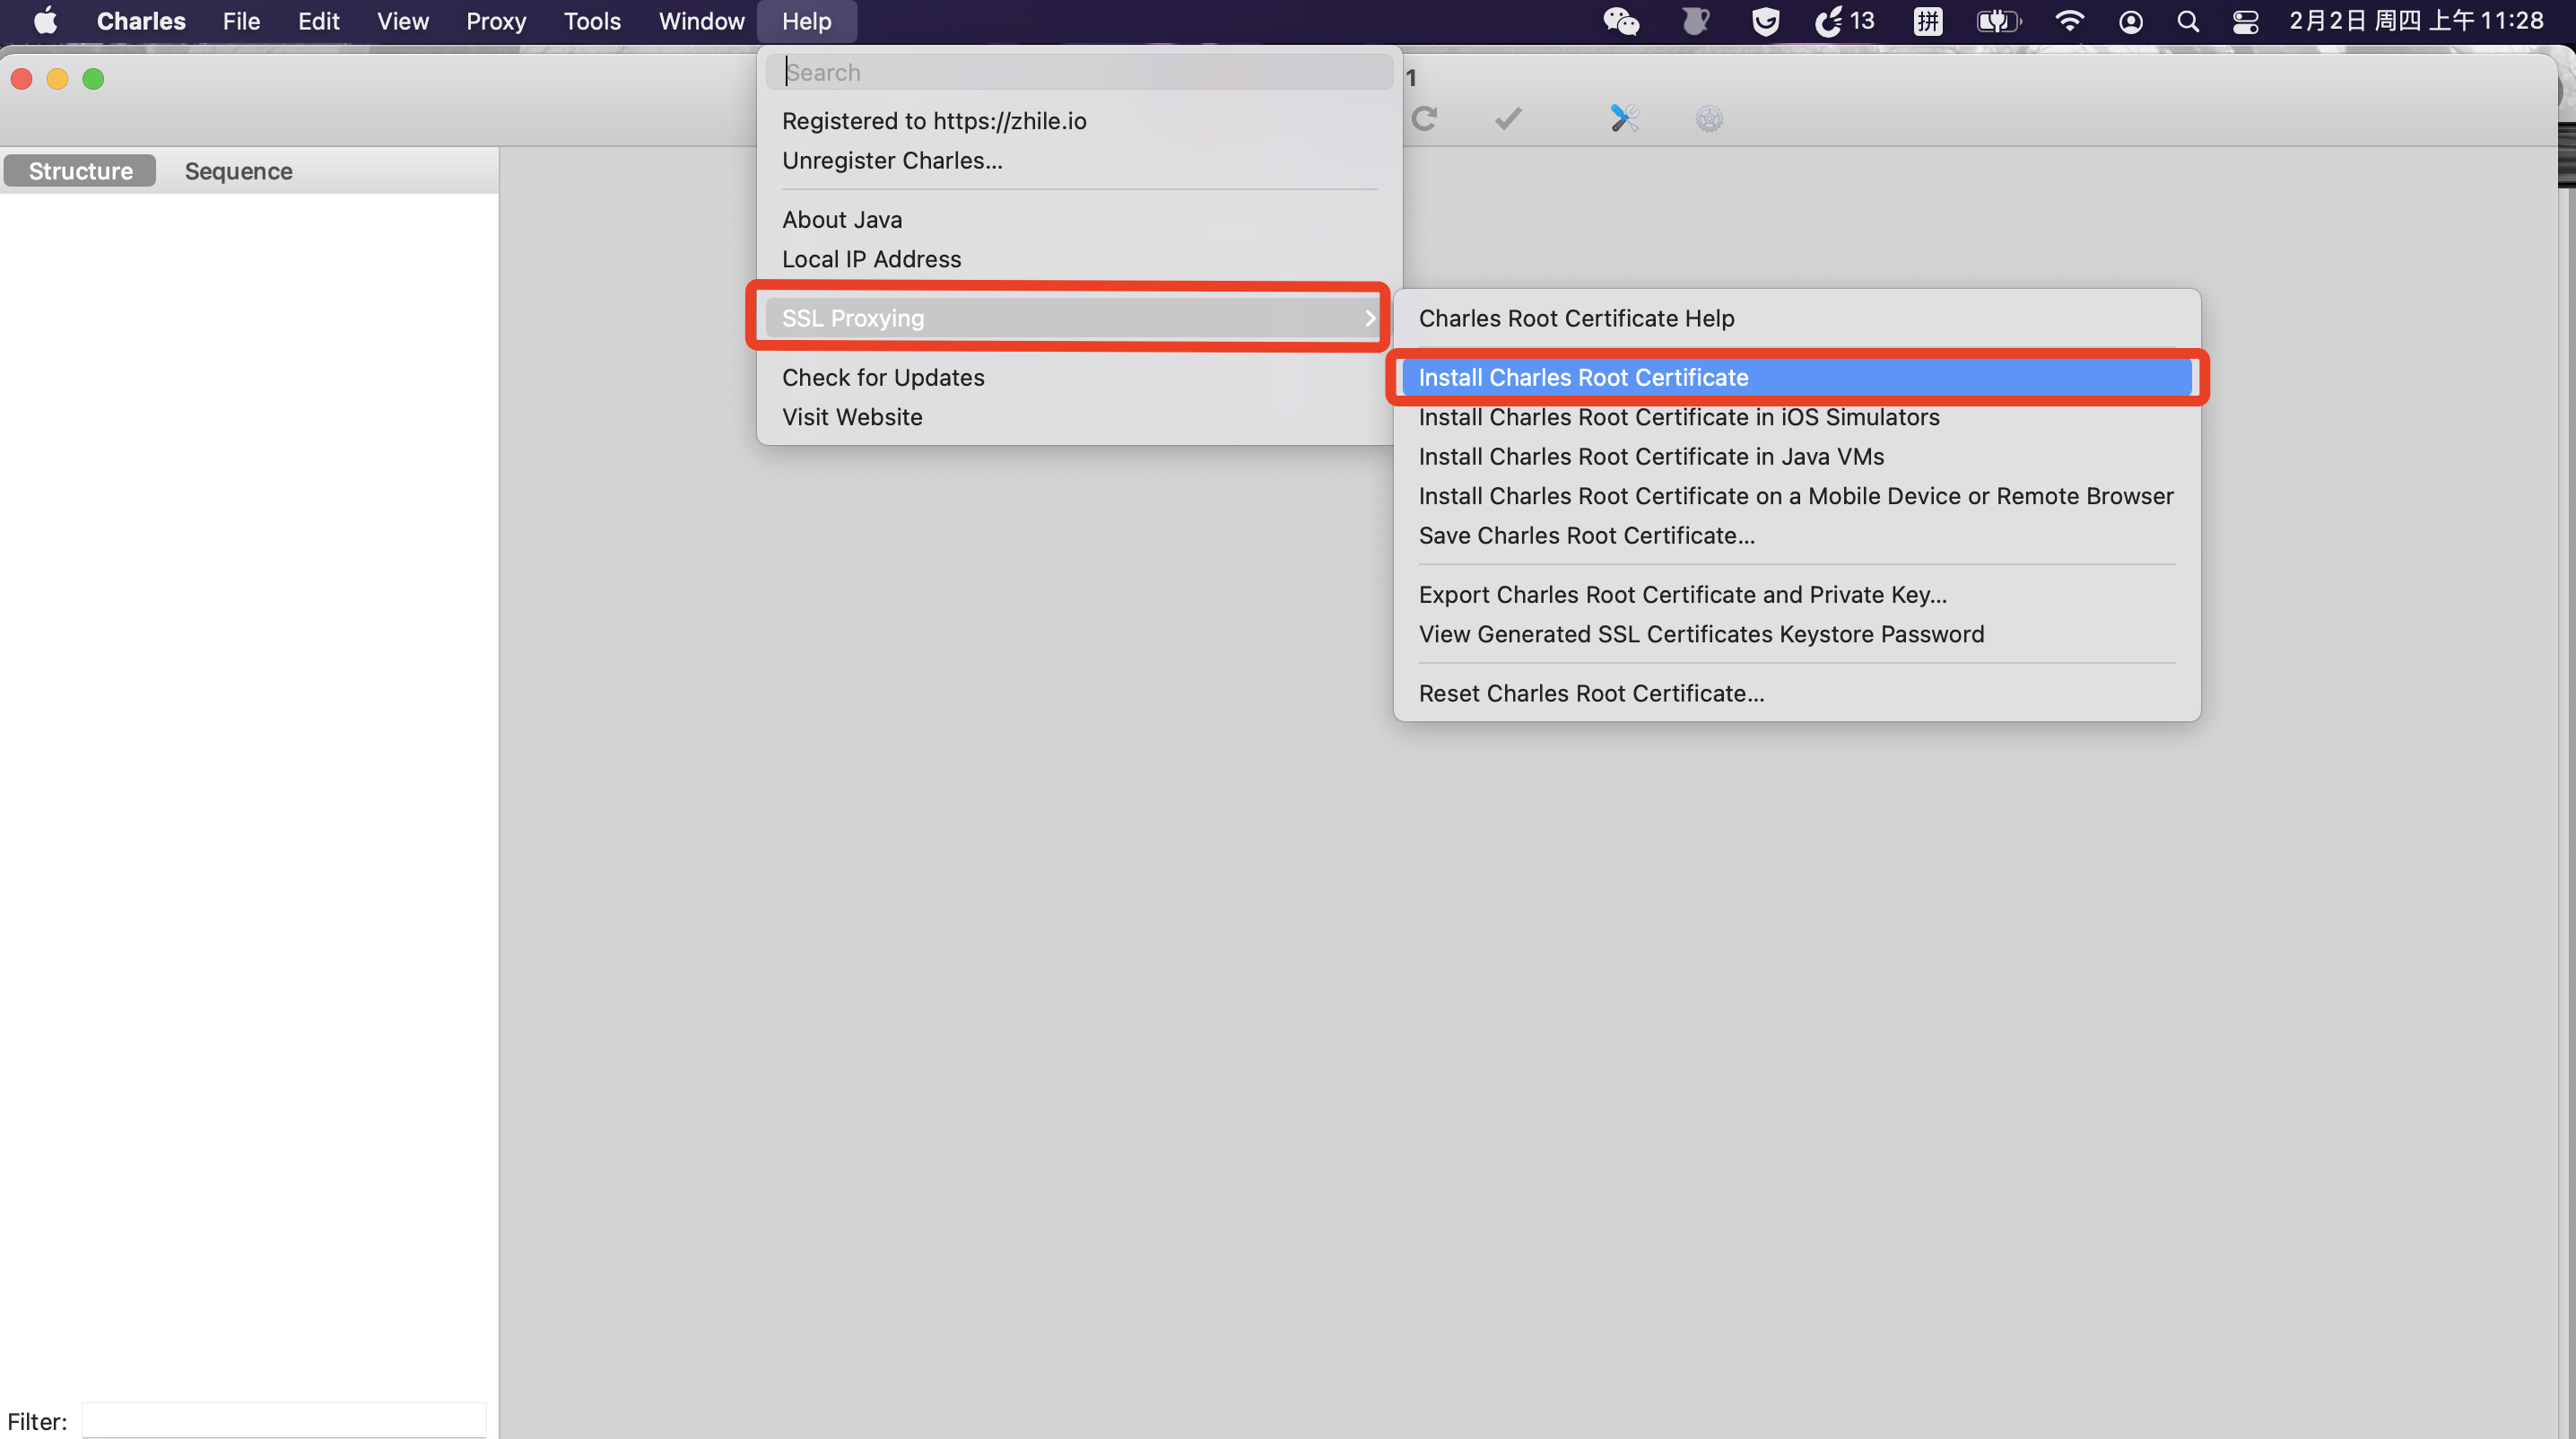2576x1439 pixels.
Task: Open Control Center in menu bar
Action: click(2245, 21)
